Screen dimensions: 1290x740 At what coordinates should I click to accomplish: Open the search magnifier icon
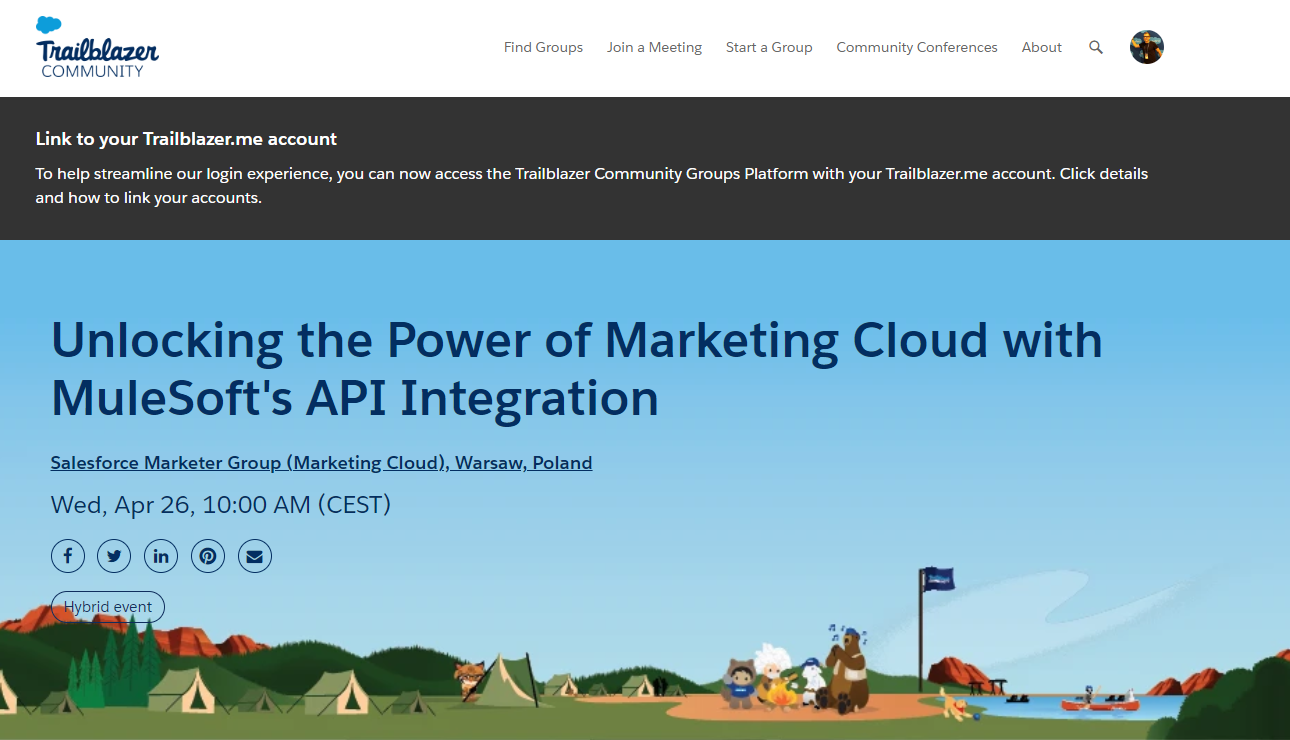pos(1096,47)
